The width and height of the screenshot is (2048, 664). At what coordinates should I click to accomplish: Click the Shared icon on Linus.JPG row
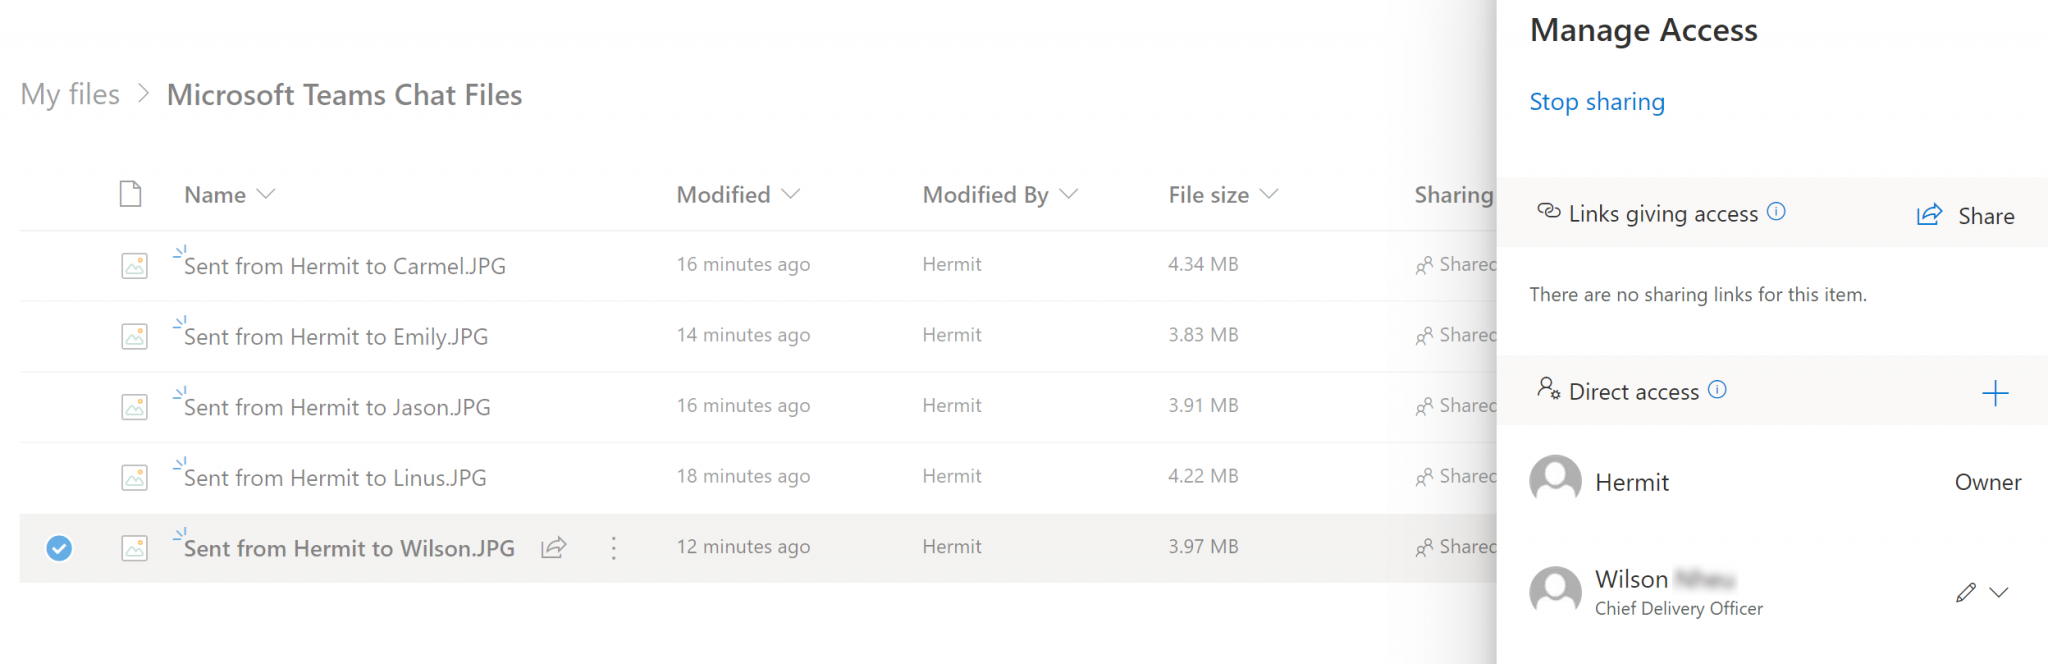tap(1425, 476)
